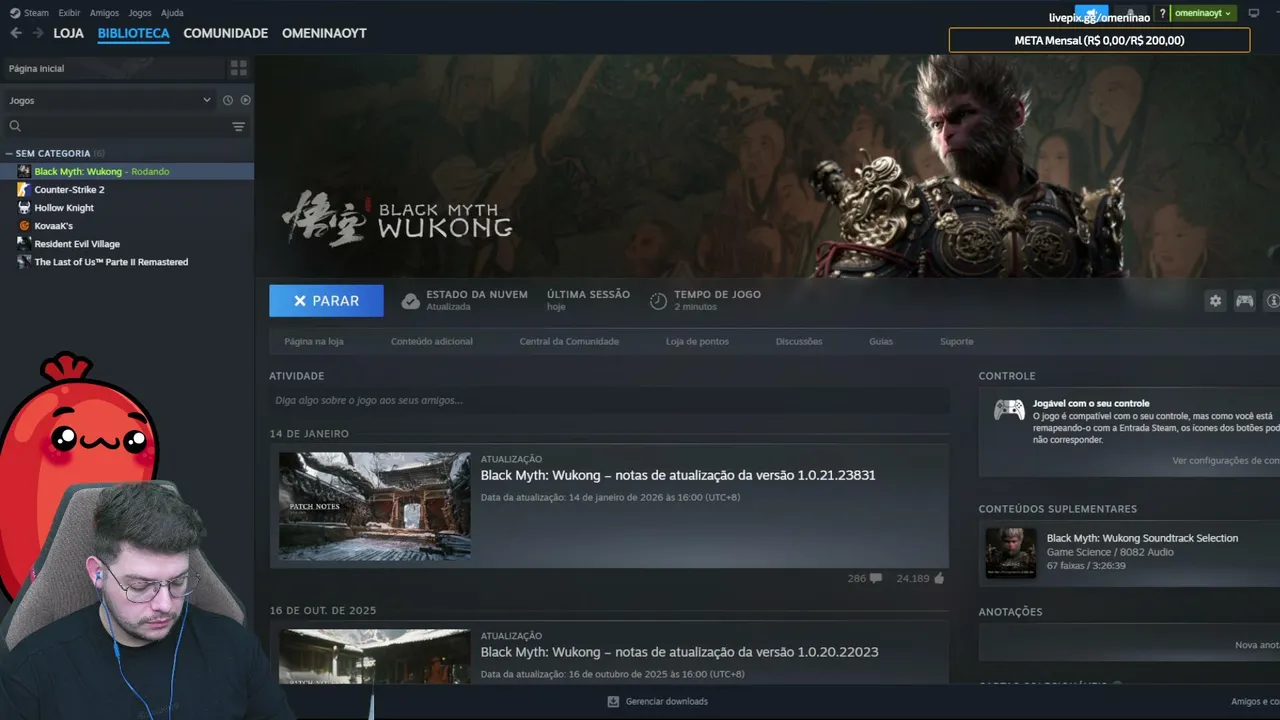Click the gamepad icon in Controle panel
Image resolution: width=1280 pixels, height=720 pixels.
click(x=1009, y=410)
